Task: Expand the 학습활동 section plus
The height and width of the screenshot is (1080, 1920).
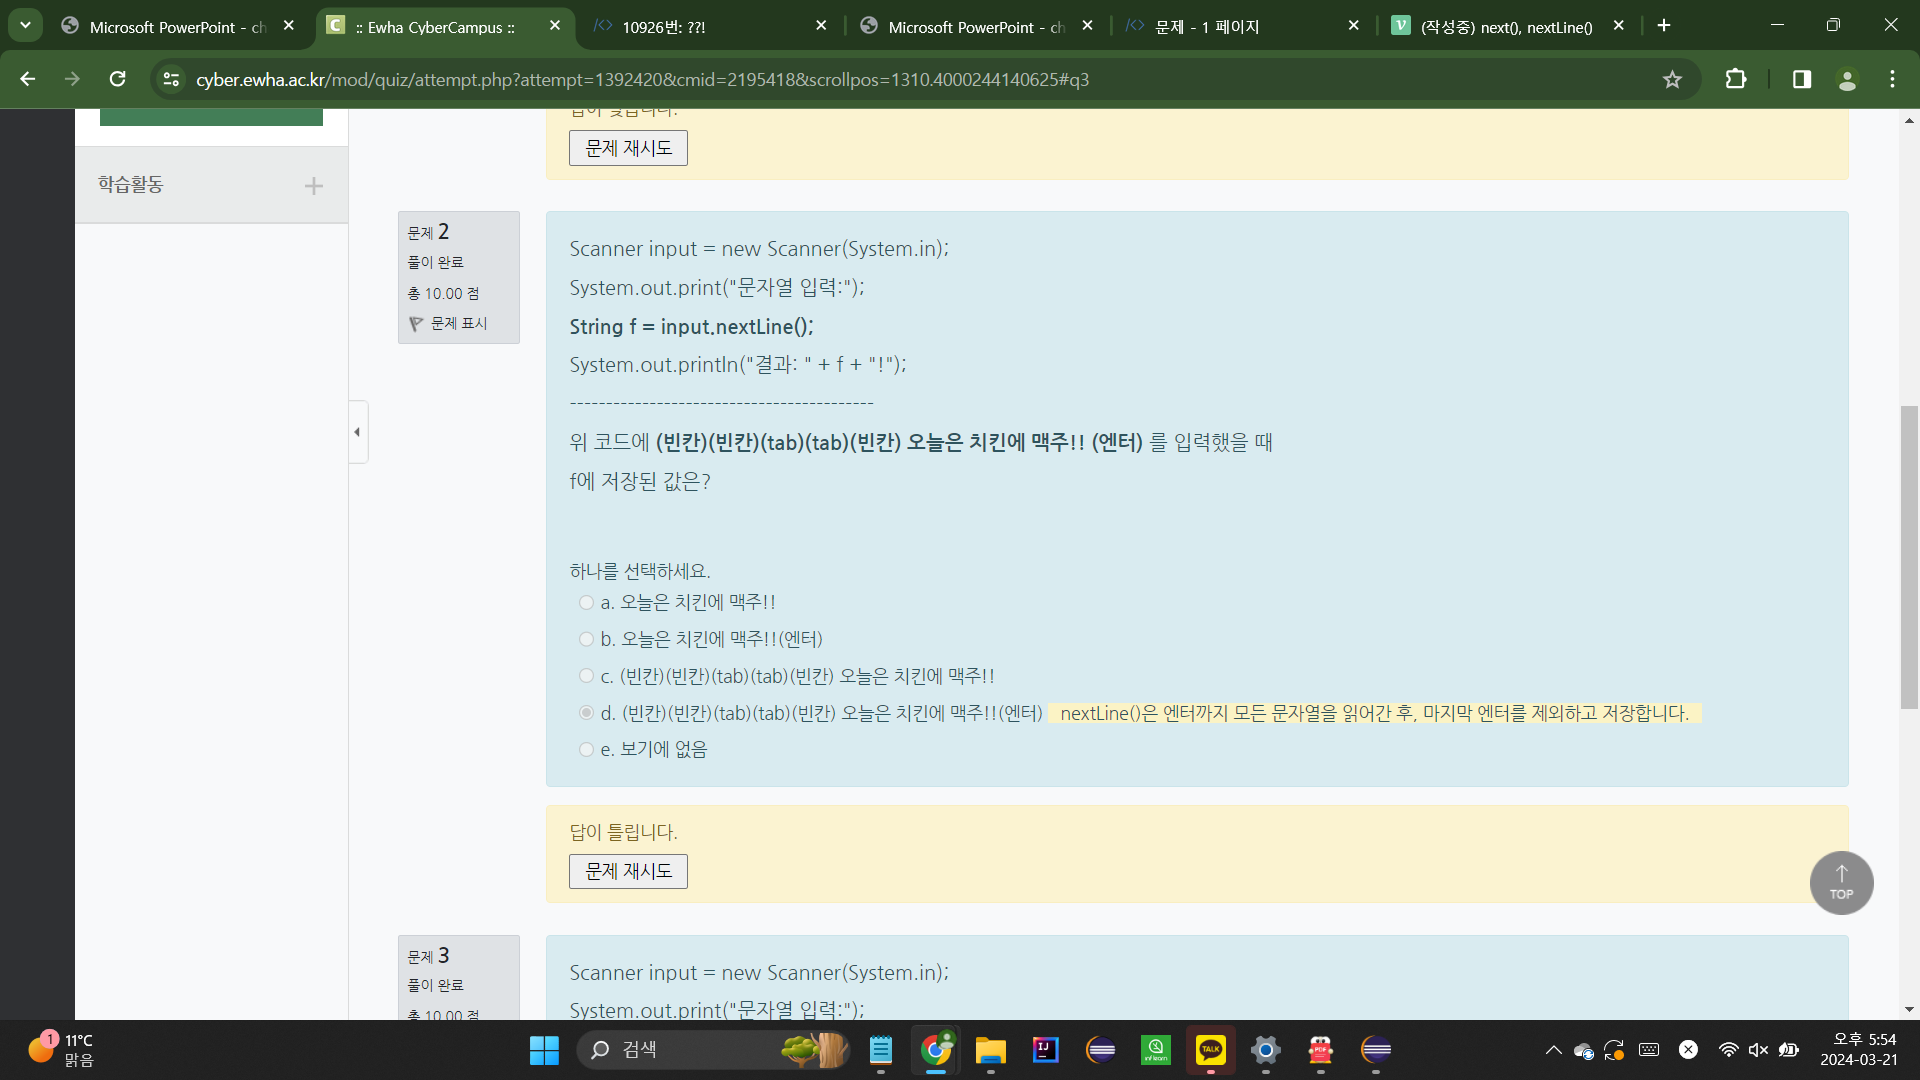Action: pos(313,186)
